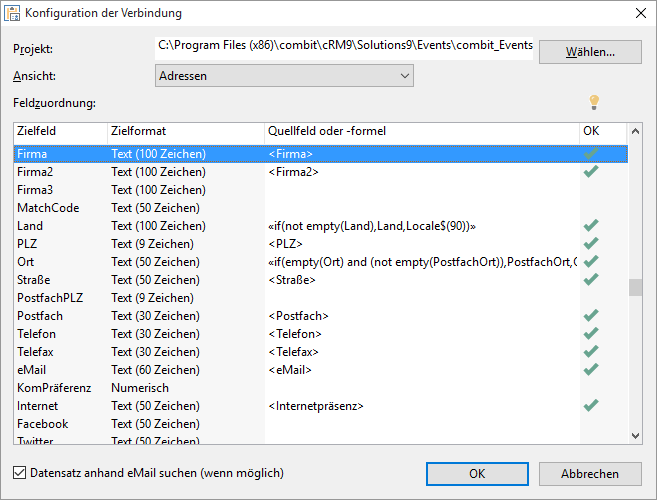
Task: Click the list's scroll down arrow
Action: [635, 435]
